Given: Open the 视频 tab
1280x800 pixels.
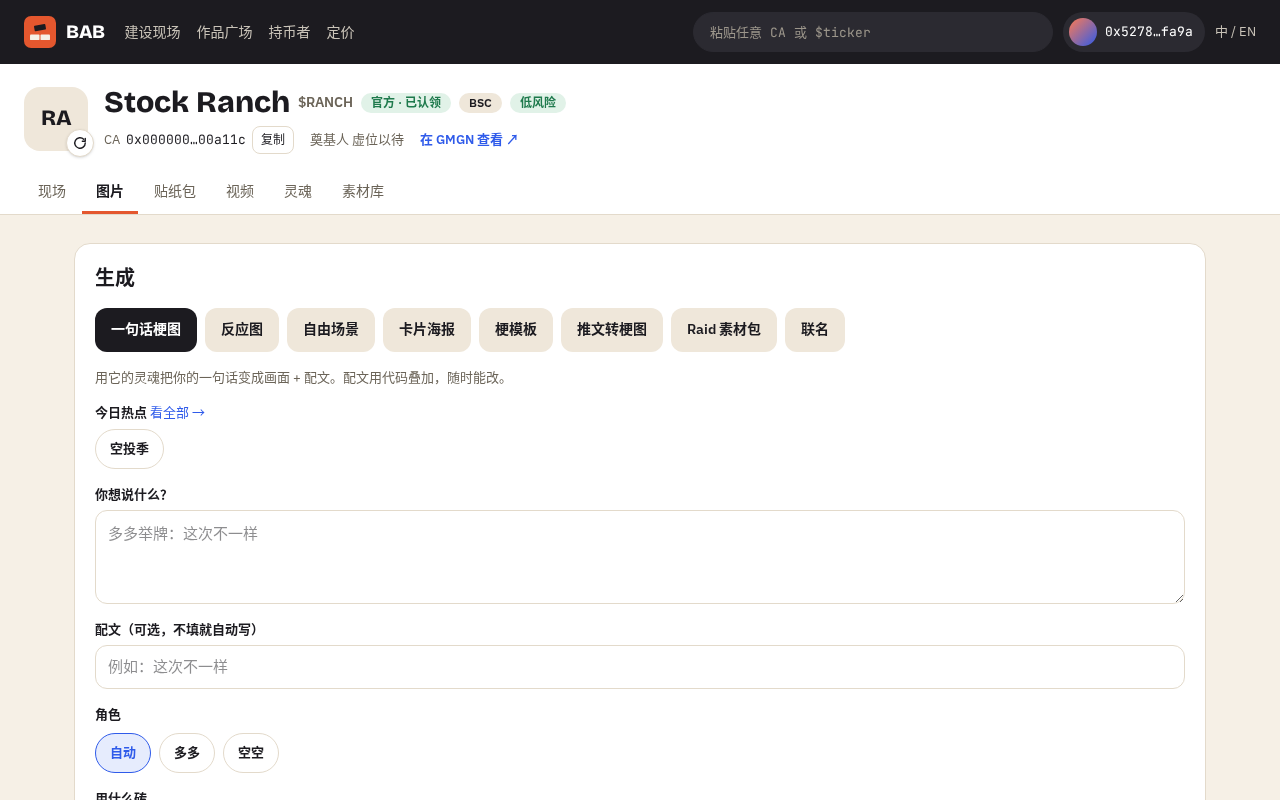Looking at the screenshot, I should (240, 191).
